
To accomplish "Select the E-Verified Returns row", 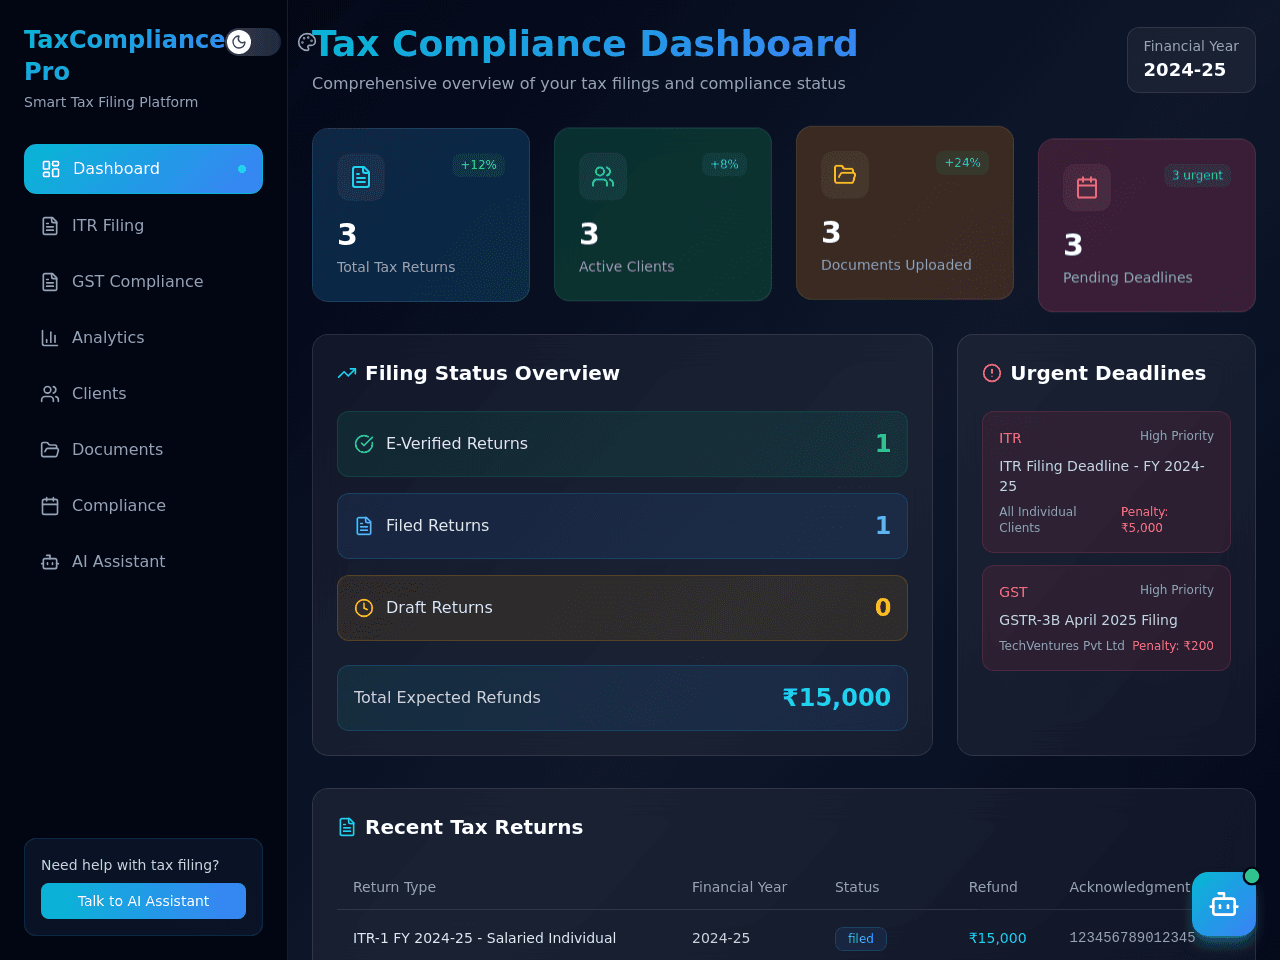I will pyautogui.click(x=622, y=444).
